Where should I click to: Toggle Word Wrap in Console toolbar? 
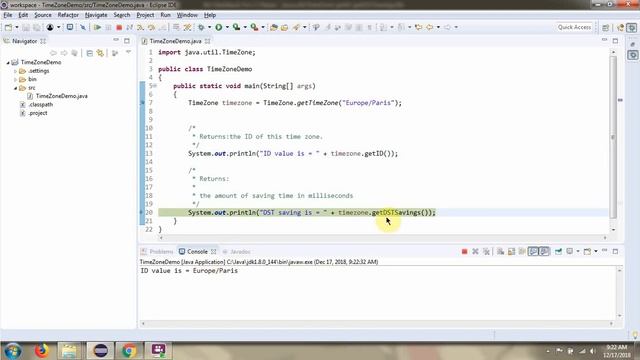click(522, 251)
